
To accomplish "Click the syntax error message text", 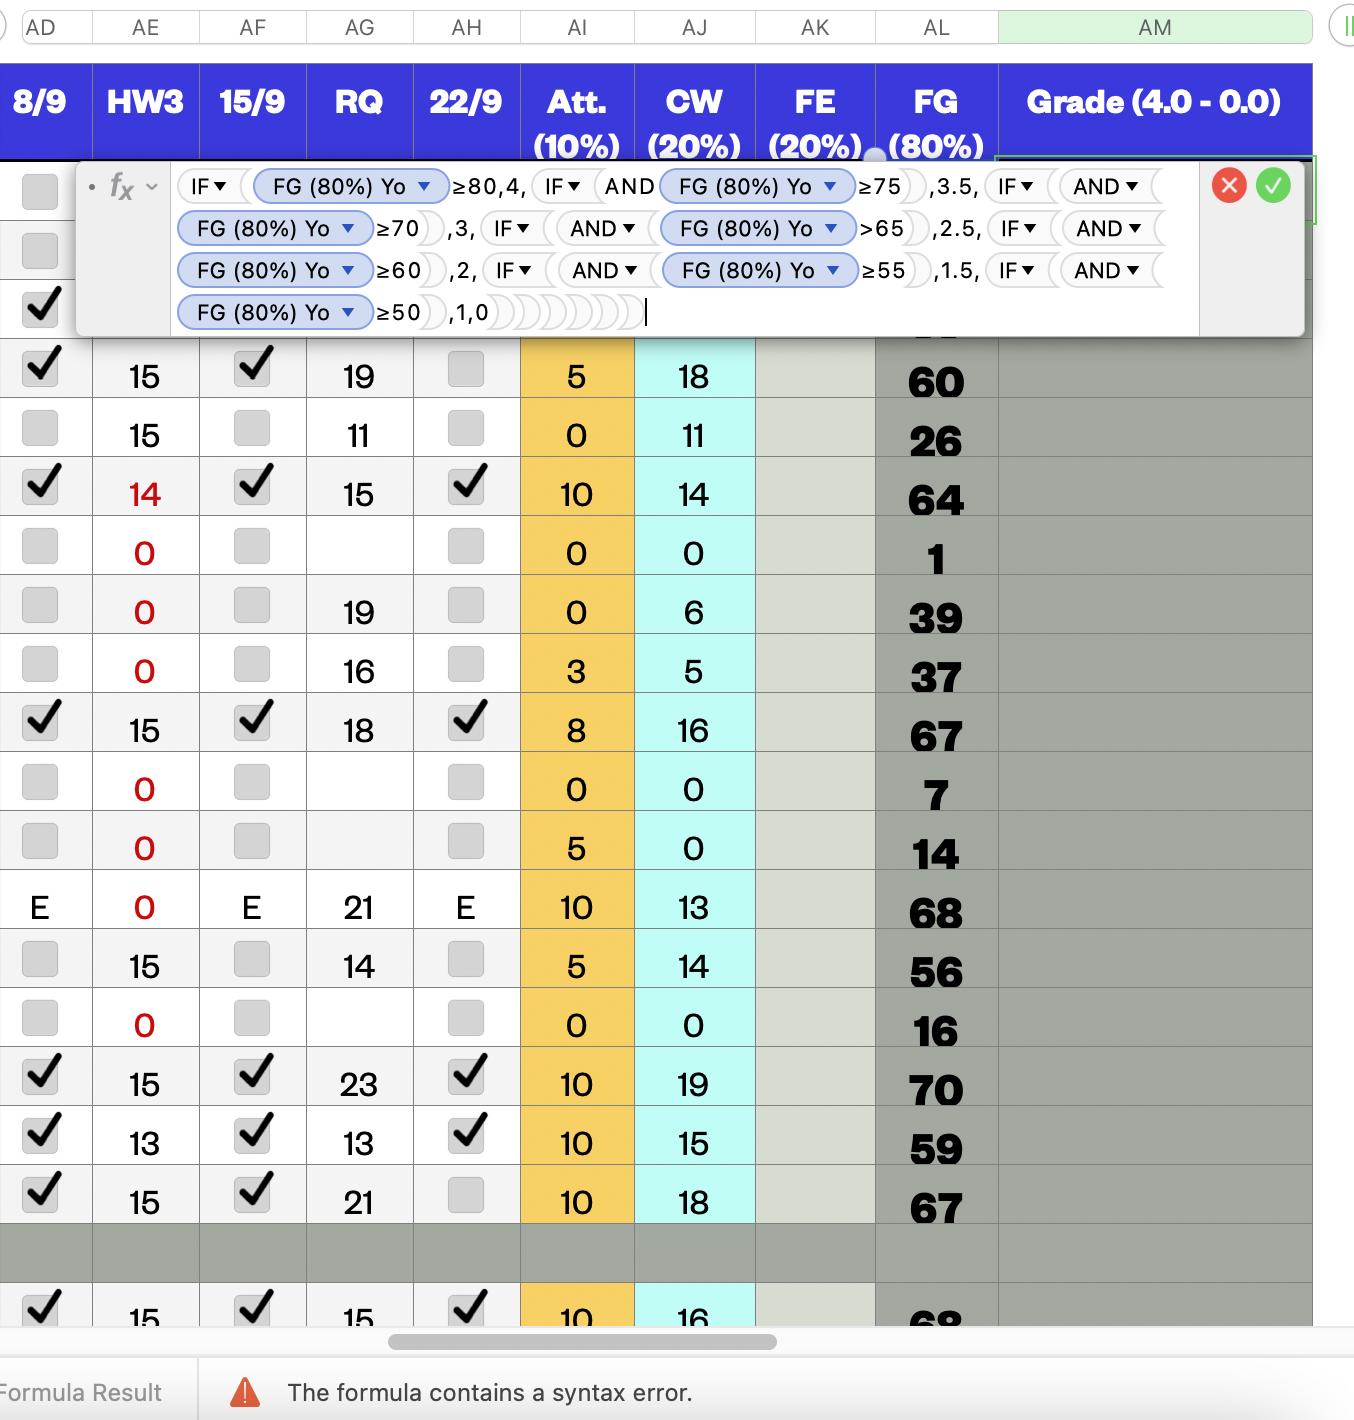I will click(x=490, y=1392).
